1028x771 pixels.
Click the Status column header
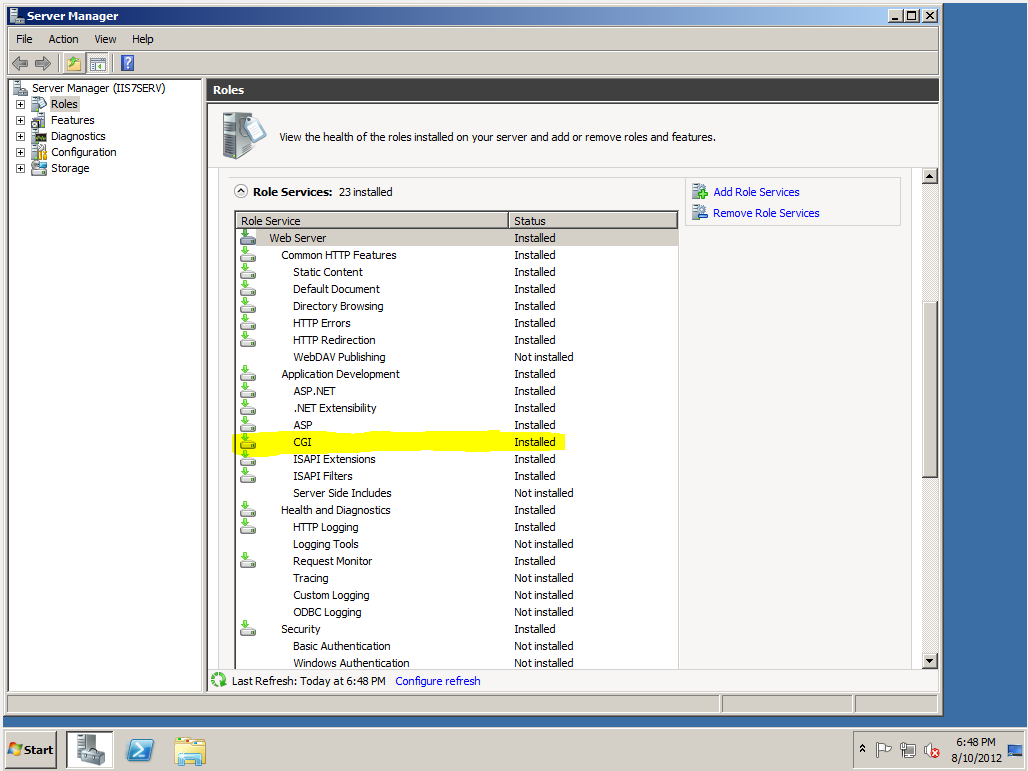click(x=593, y=220)
